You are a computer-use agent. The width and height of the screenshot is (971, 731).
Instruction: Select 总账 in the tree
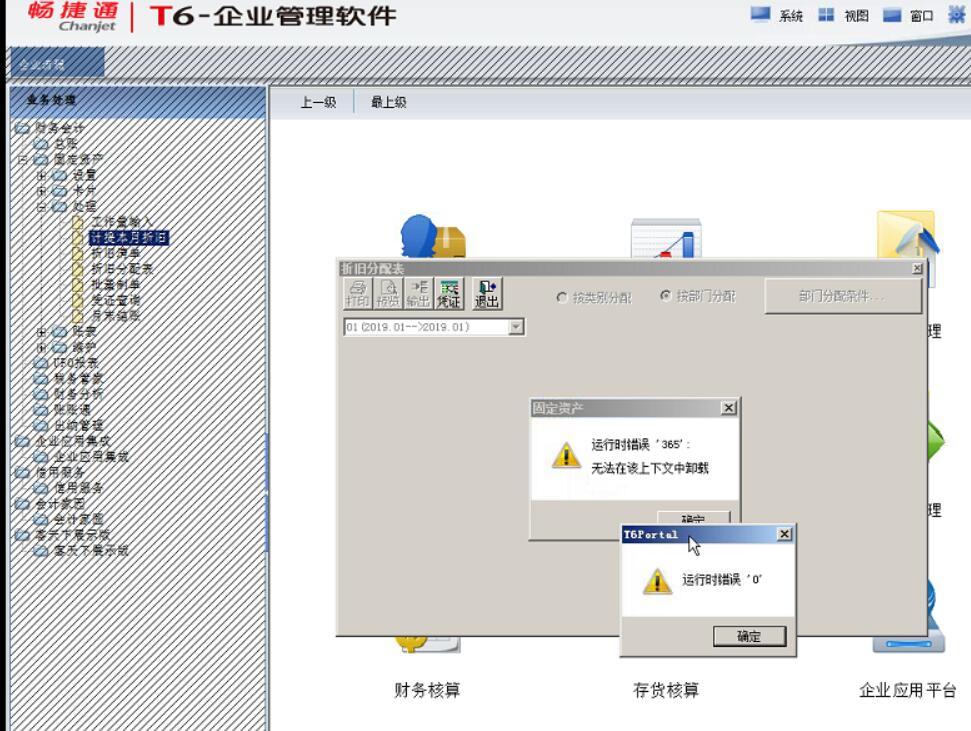(65, 144)
